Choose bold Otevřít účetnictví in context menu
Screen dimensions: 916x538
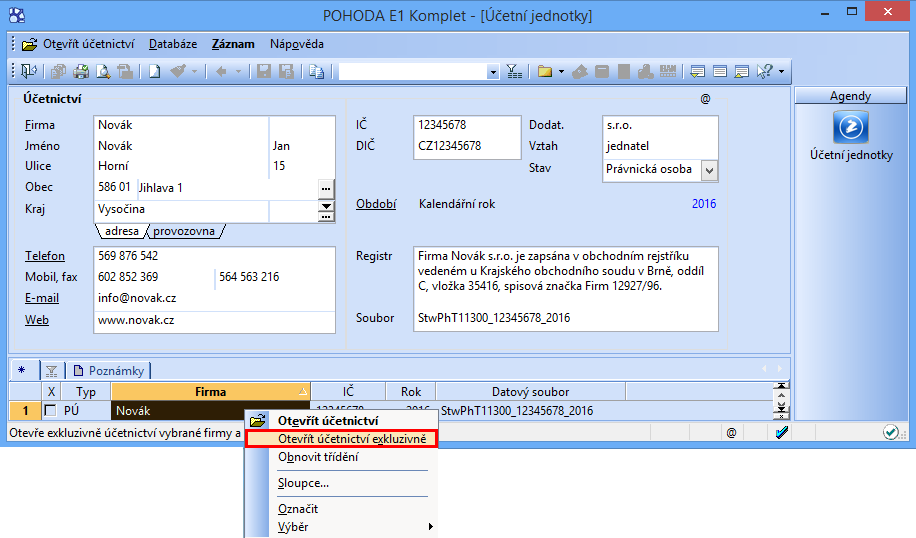pyautogui.click(x=341, y=421)
